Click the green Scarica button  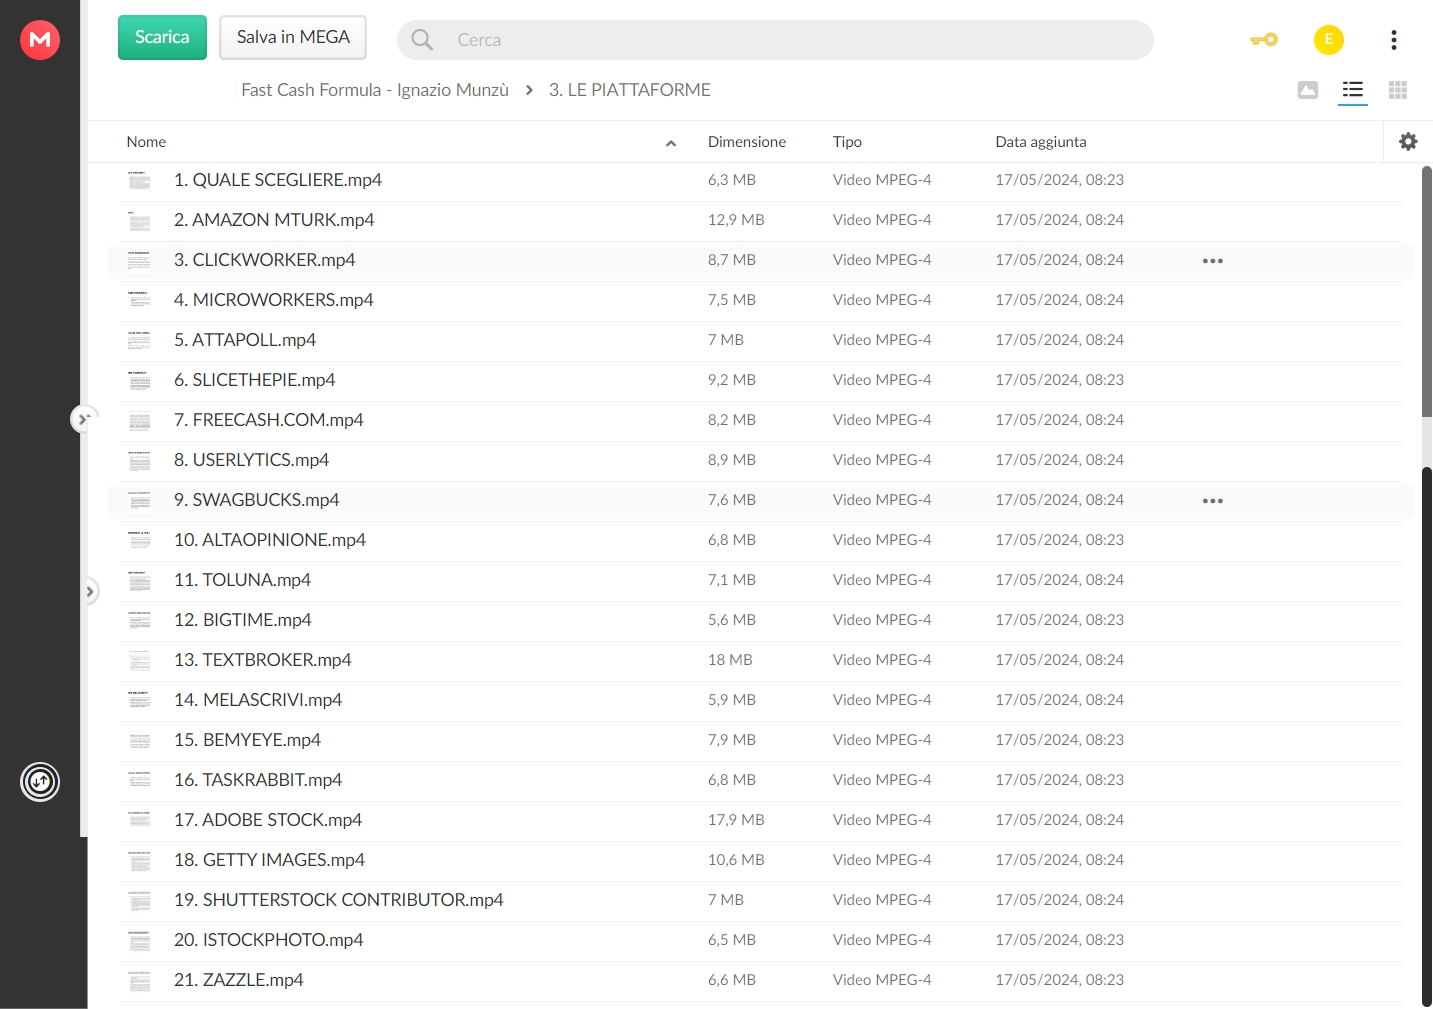click(162, 37)
